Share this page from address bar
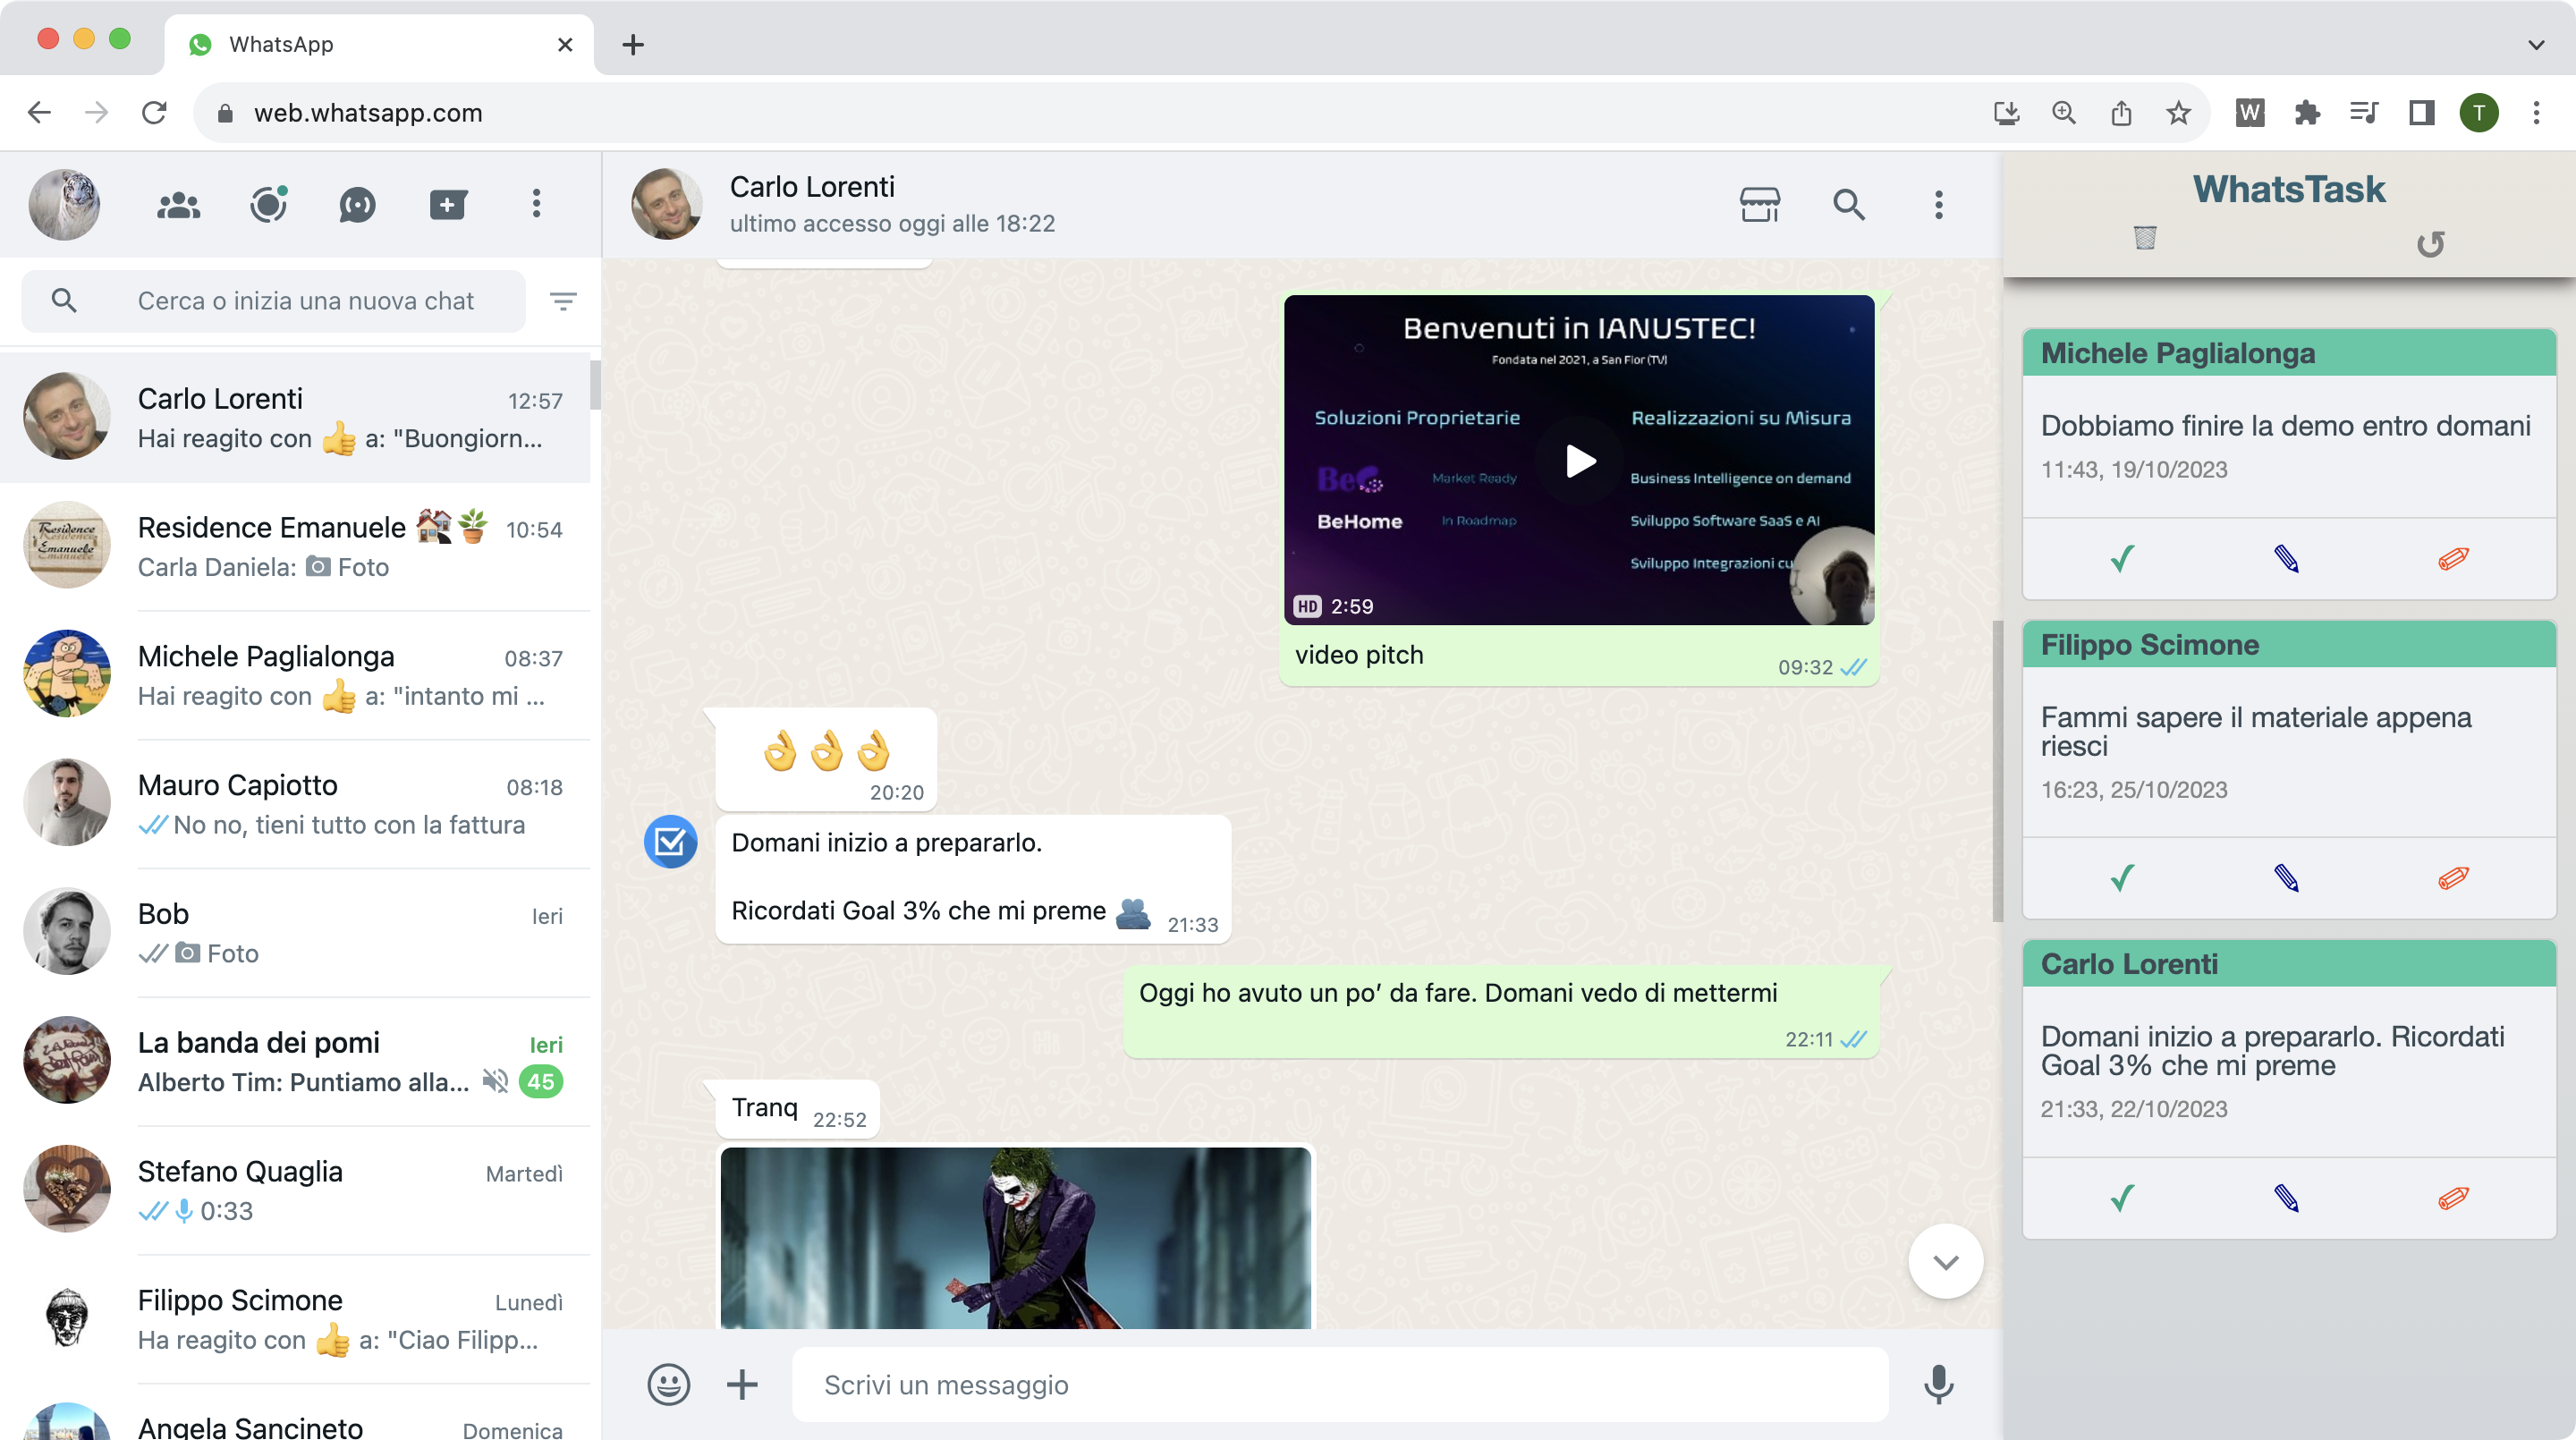Screen dimensions: 2576x1440 click(2121, 112)
